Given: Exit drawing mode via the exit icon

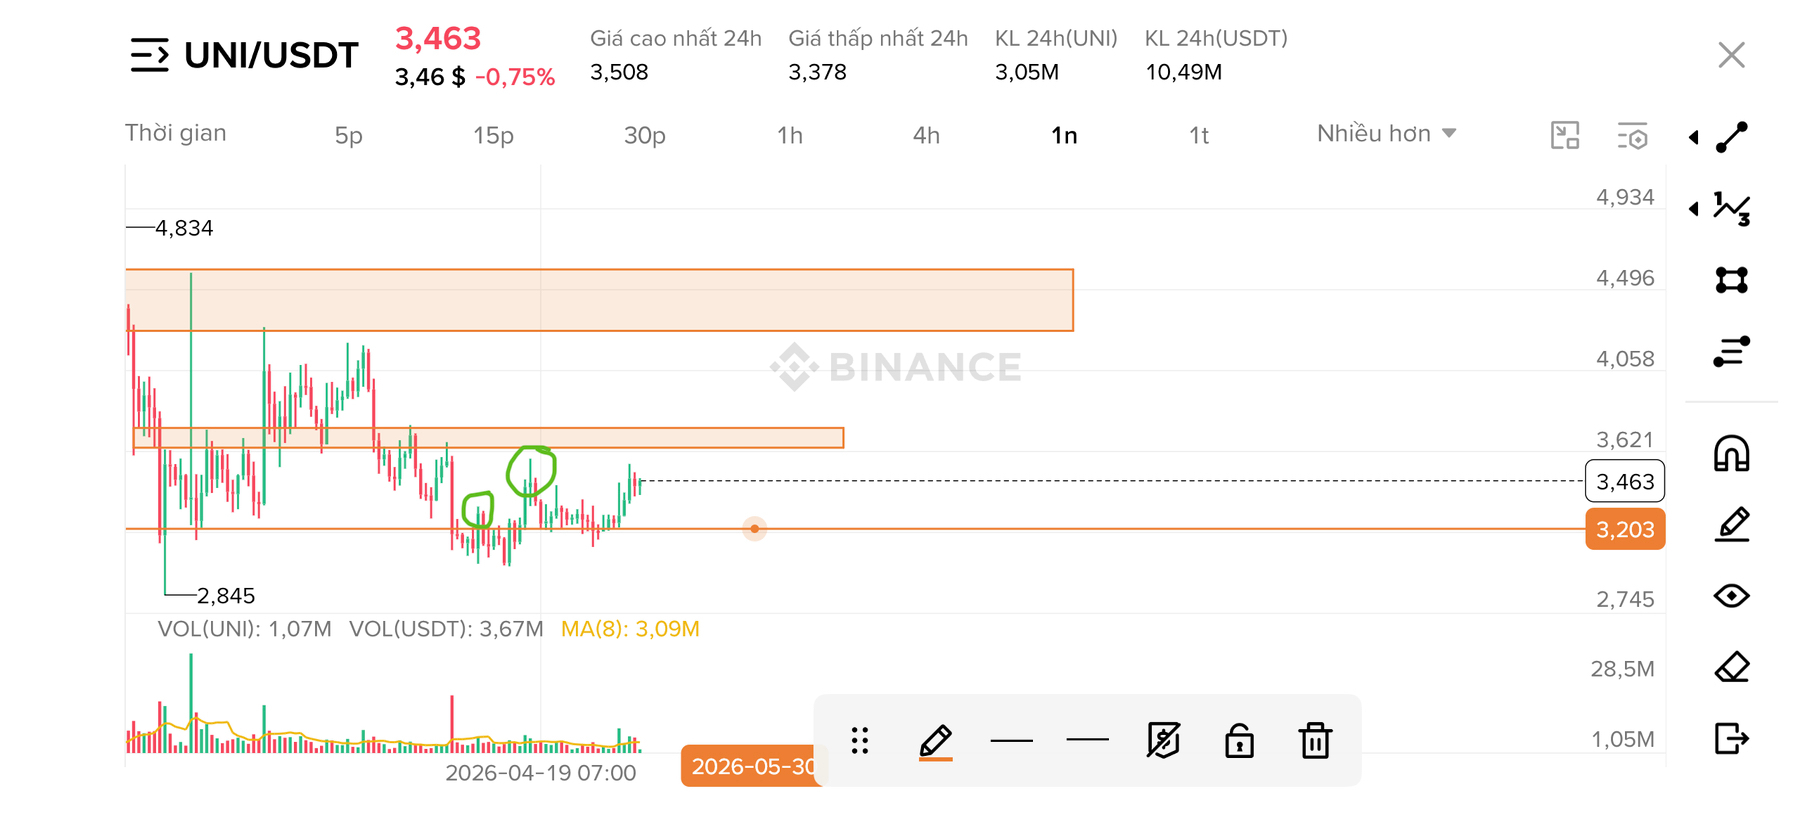Looking at the screenshot, I should tap(1731, 739).
